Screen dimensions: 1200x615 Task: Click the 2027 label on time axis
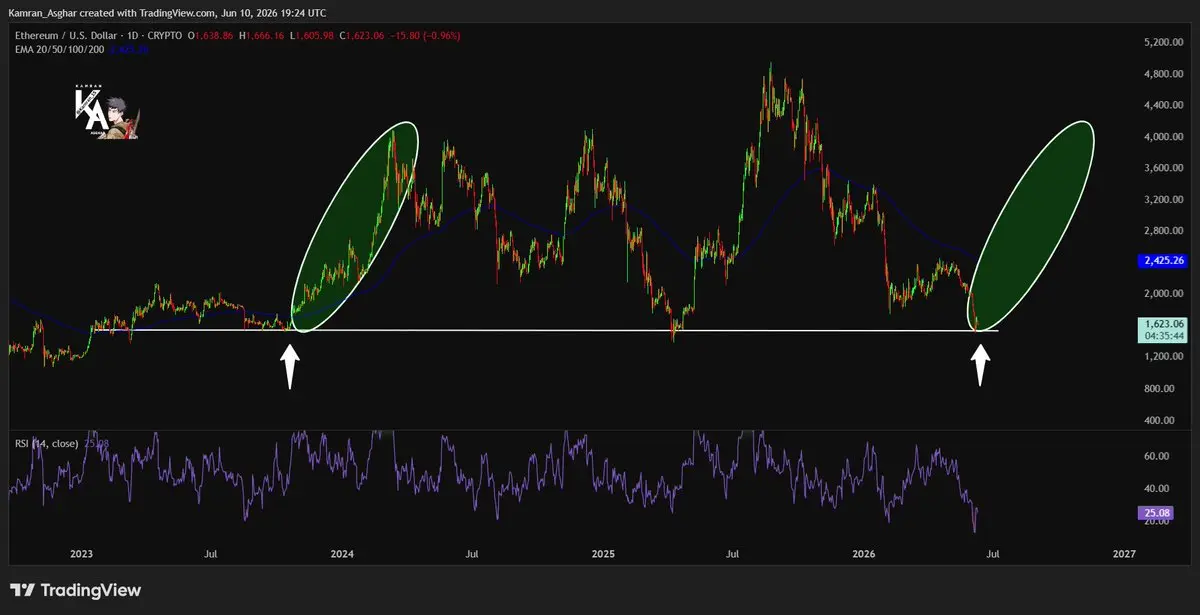(1123, 552)
